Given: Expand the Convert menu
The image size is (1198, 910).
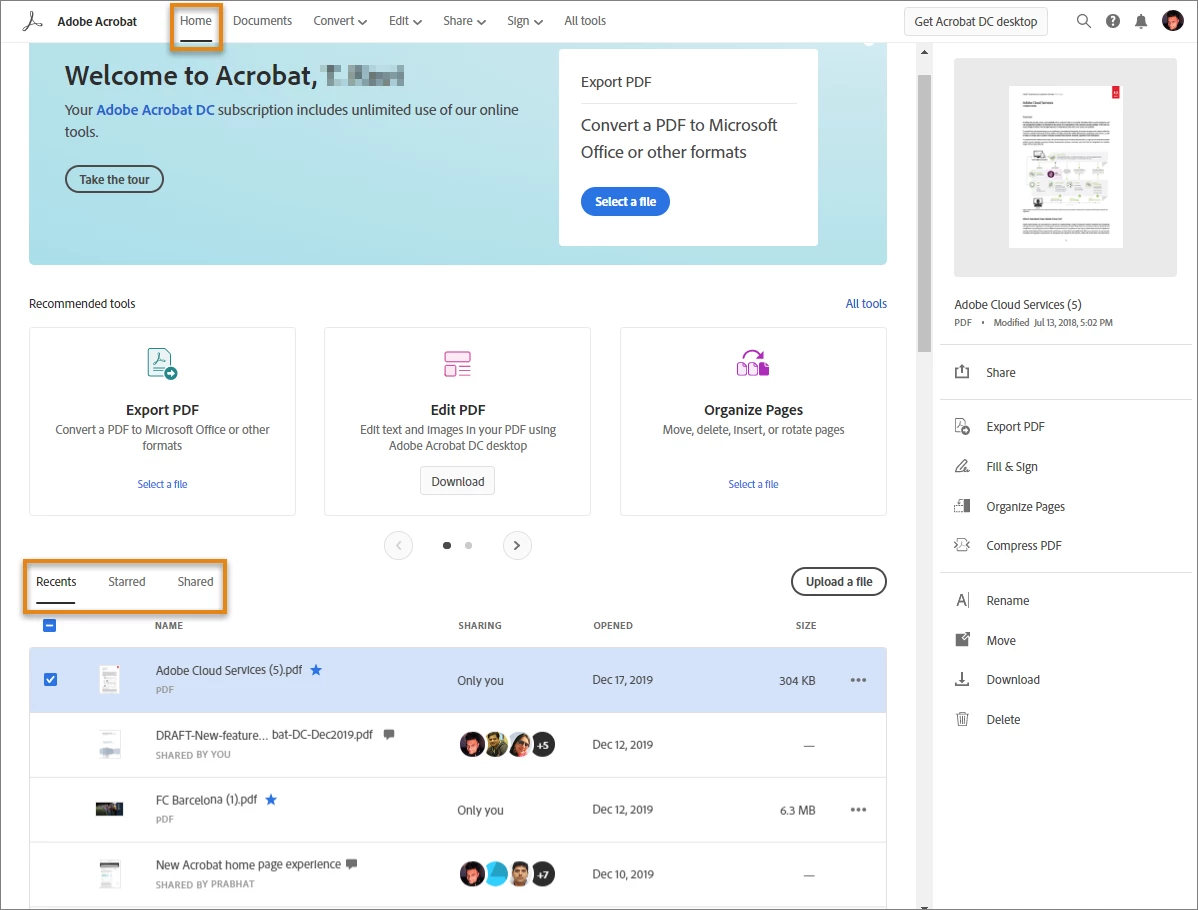Looking at the screenshot, I should pyautogui.click(x=340, y=21).
